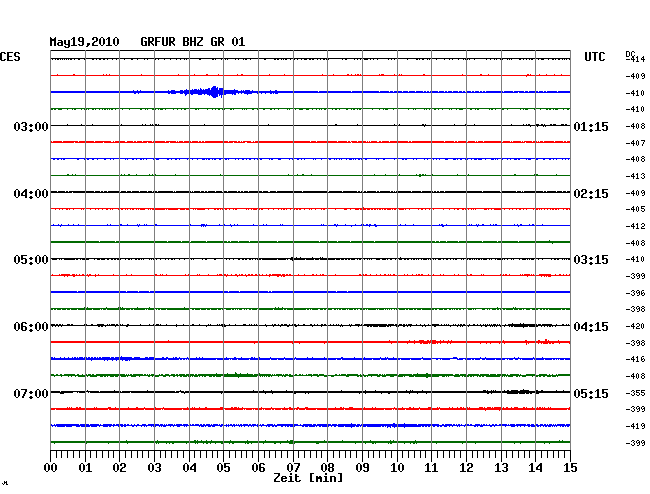The height and width of the screenshot is (494, 650).
Task: Select the DC offset value -396
Action: (635, 293)
